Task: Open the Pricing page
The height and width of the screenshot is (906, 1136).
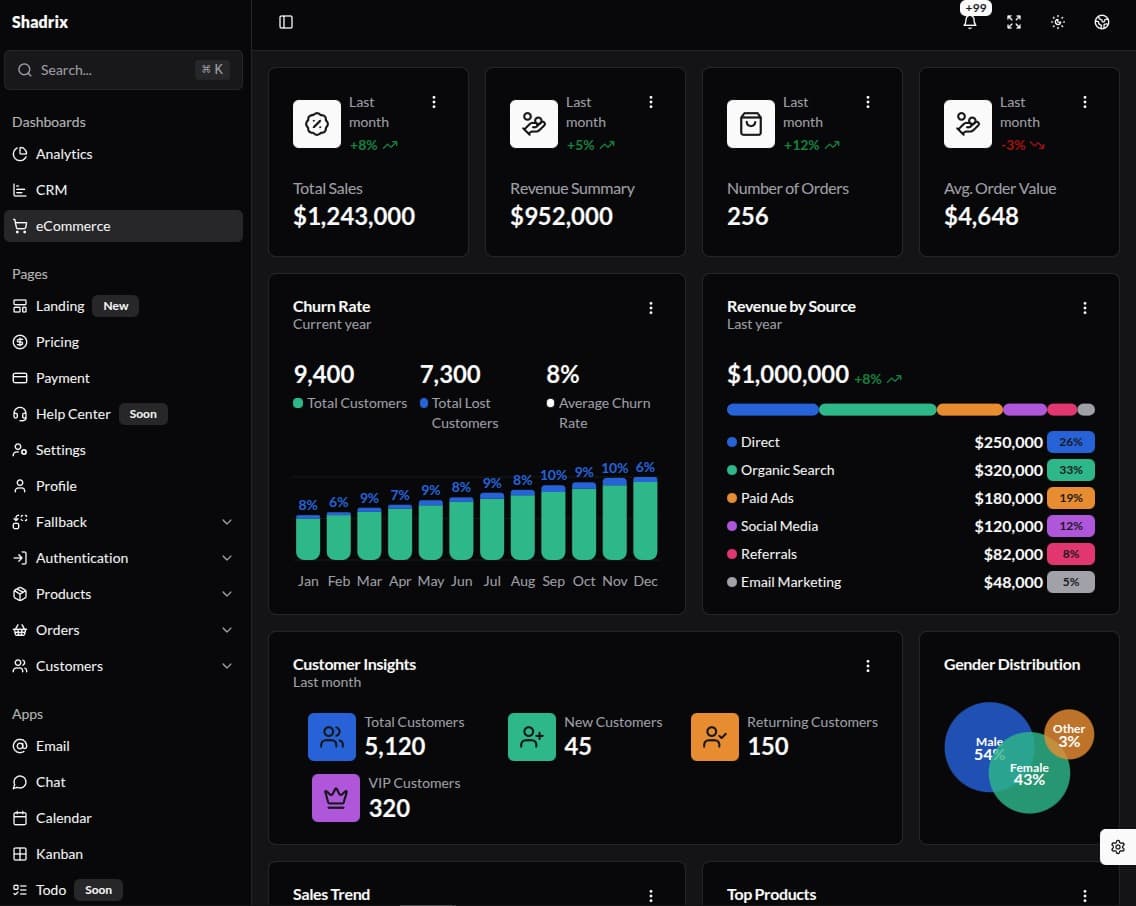Action: (x=123, y=342)
